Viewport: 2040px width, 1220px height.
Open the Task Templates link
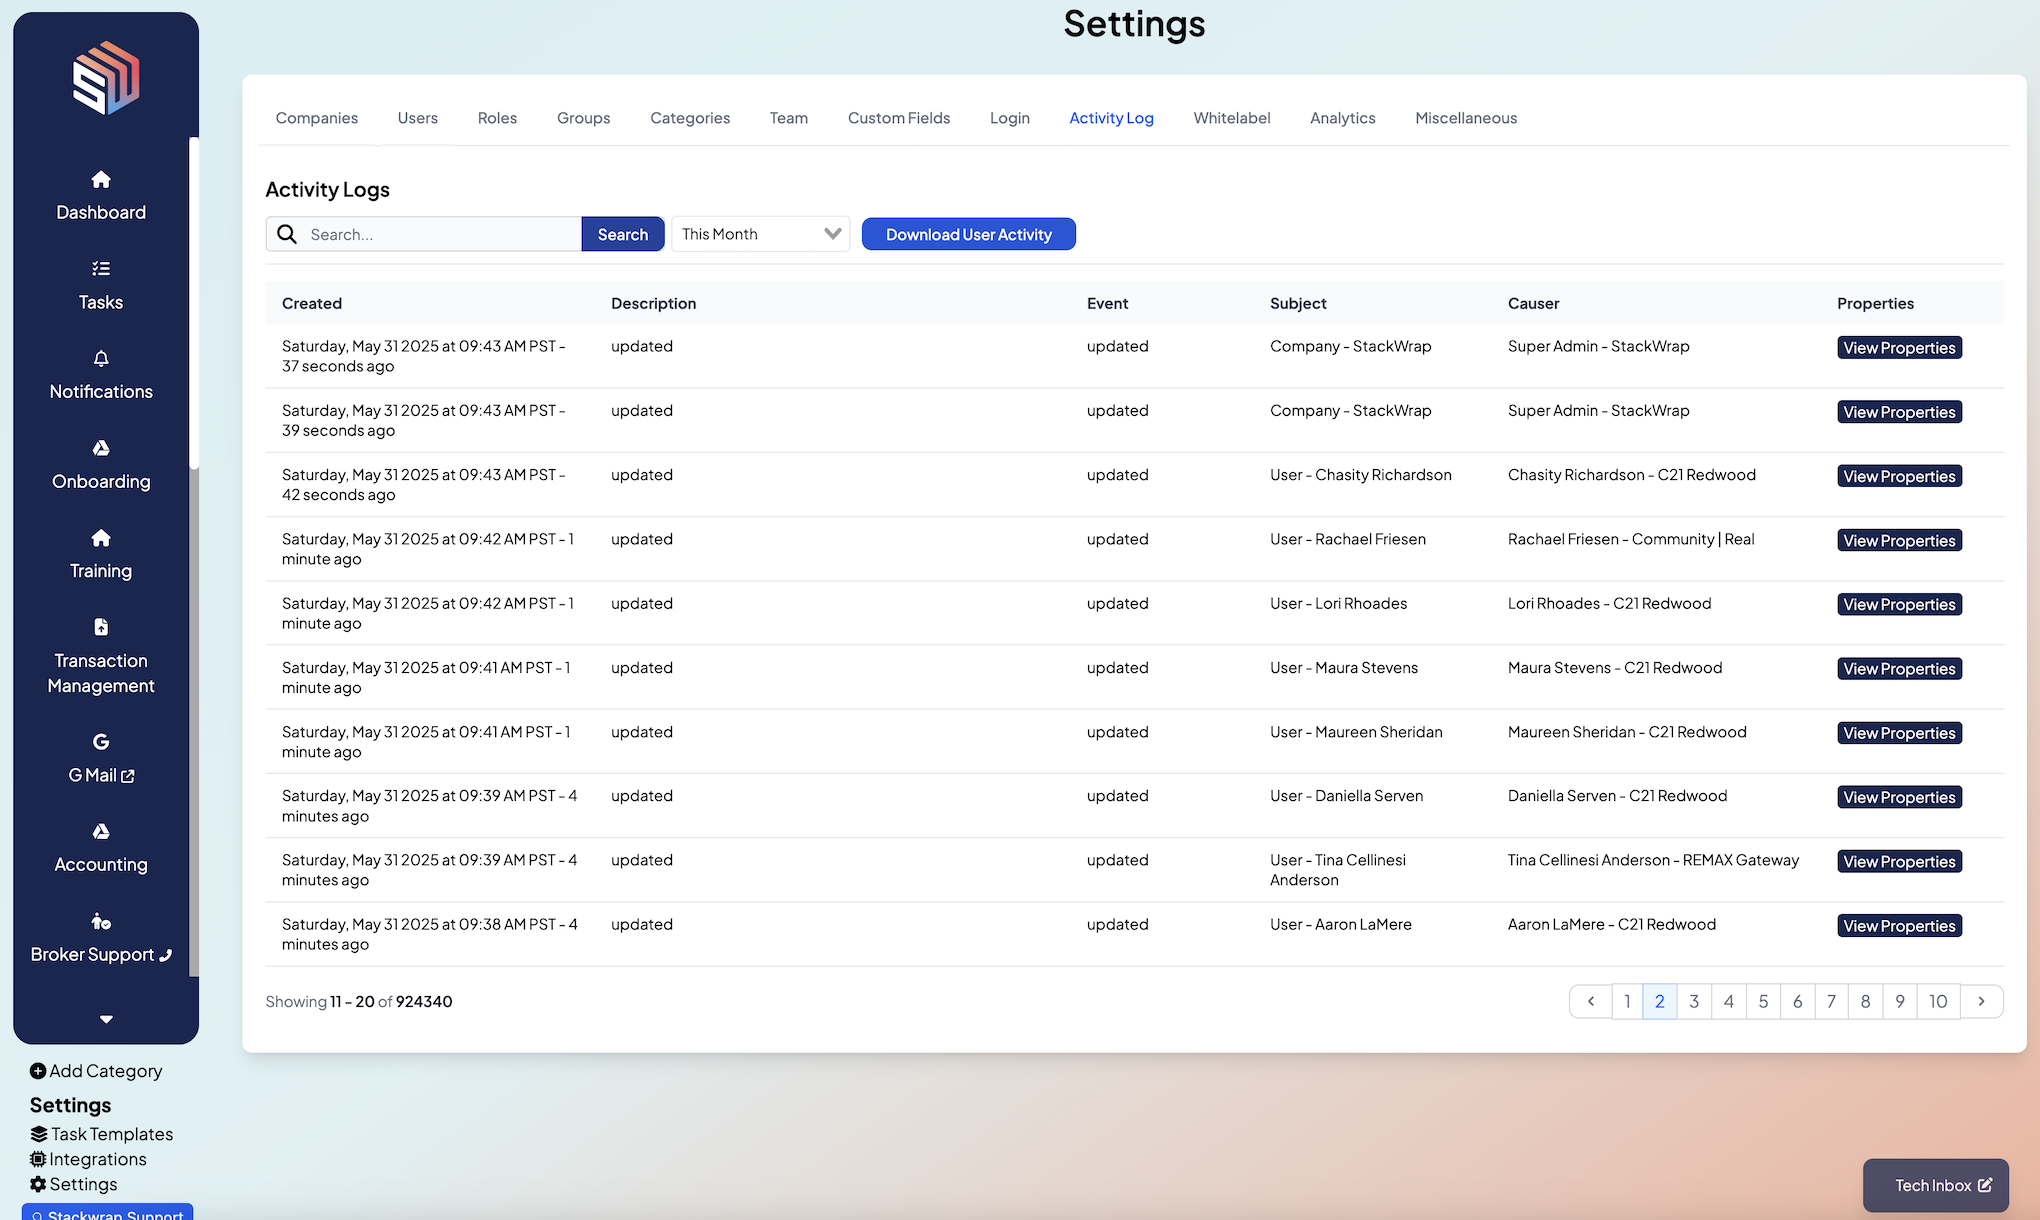(102, 1134)
